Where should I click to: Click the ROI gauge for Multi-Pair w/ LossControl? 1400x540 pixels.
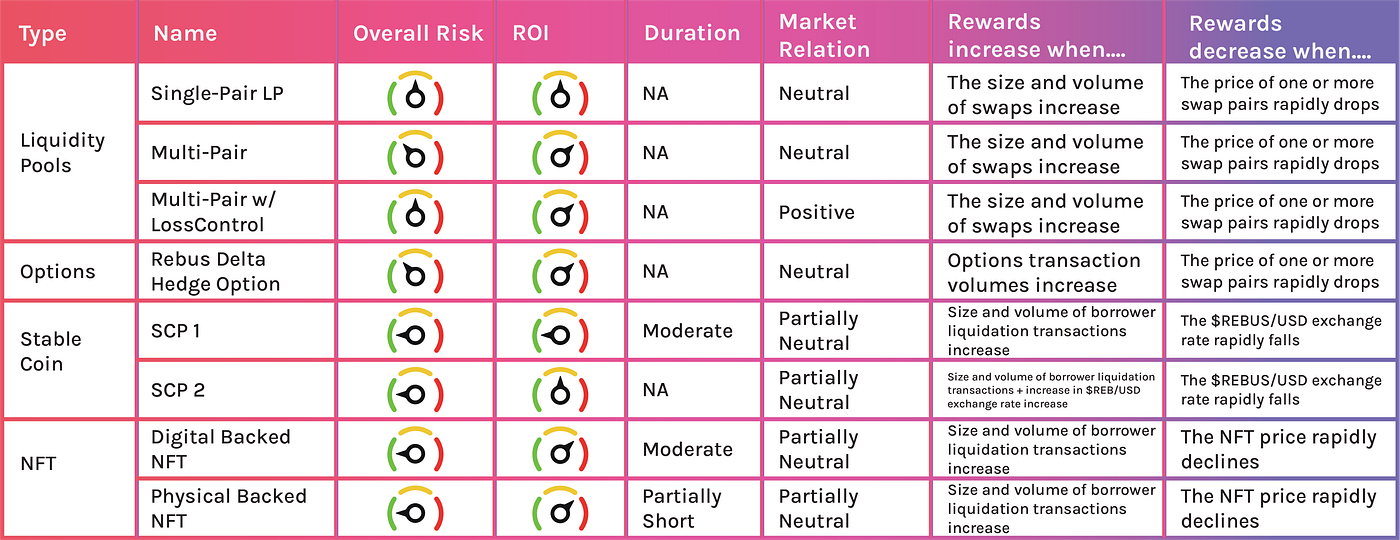click(x=559, y=211)
